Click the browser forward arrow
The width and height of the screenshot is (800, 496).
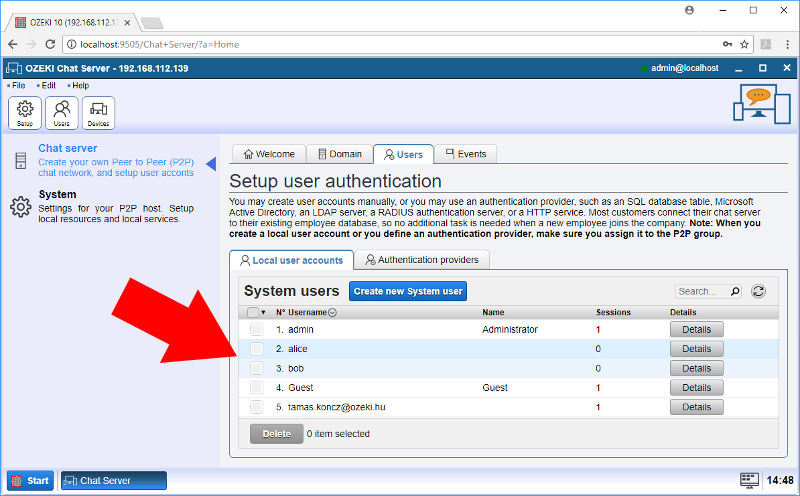coord(32,44)
